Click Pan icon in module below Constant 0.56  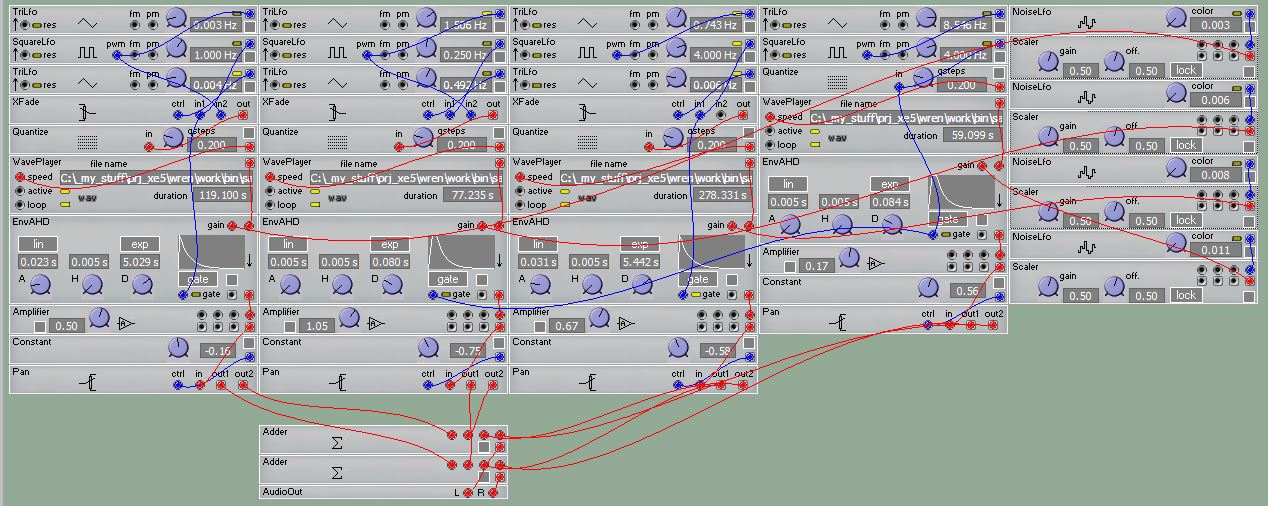(x=838, y=322)
